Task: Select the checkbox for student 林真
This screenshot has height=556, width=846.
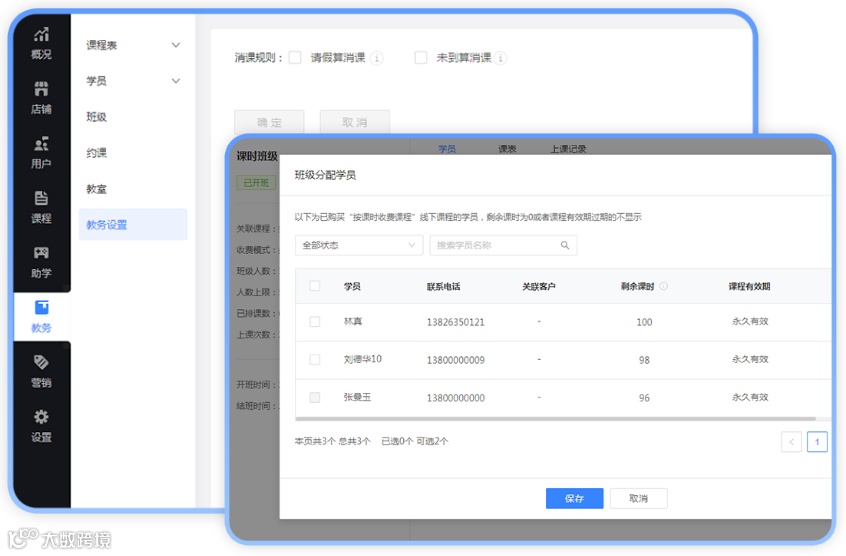Action: (x=315, y=322)
